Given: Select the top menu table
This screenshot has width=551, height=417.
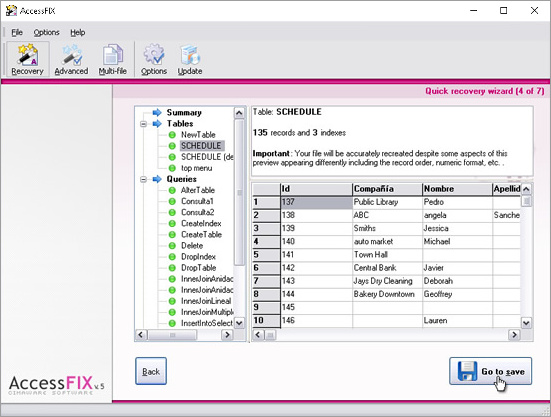Looking at the screenshot, I should (x=196, y=168).
